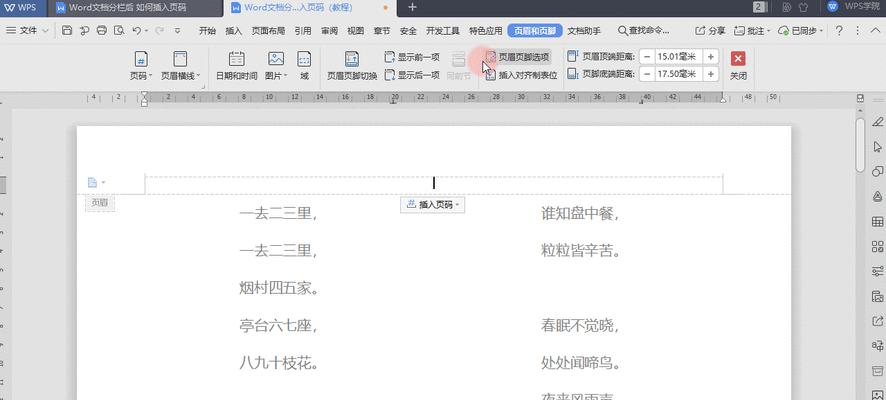Open 页眉横线 header line options

coord(180,65)
